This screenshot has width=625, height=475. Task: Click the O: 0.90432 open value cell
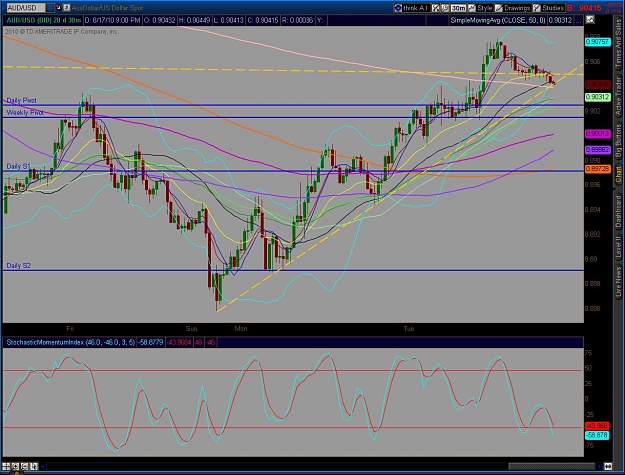pyautogui.click(x=159, y=20)
